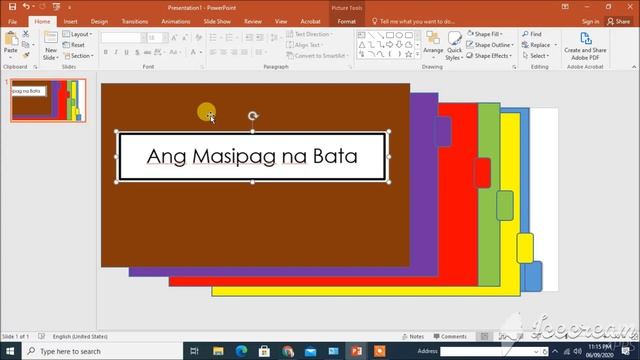This screenshot has width=640, height=360.
Task: Expand the Replace dropdown arrow
Action: click(x=556, y=45)
